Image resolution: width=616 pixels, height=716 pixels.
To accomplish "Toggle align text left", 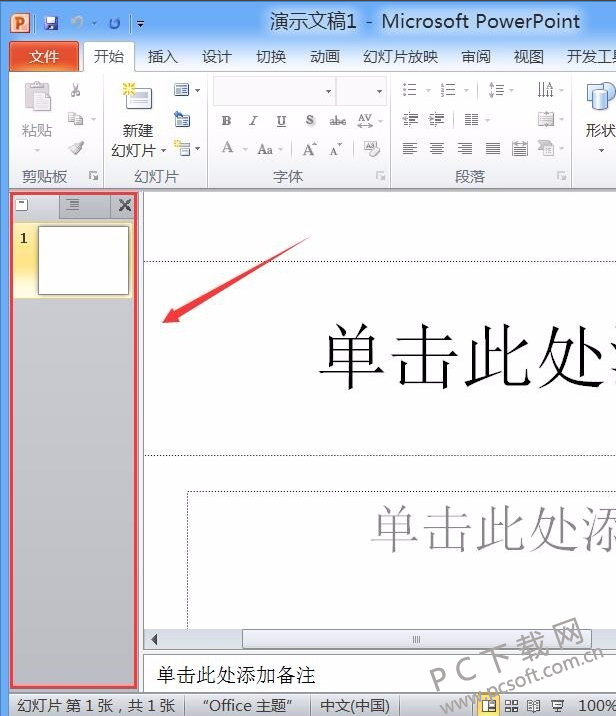I will [410, 148].
